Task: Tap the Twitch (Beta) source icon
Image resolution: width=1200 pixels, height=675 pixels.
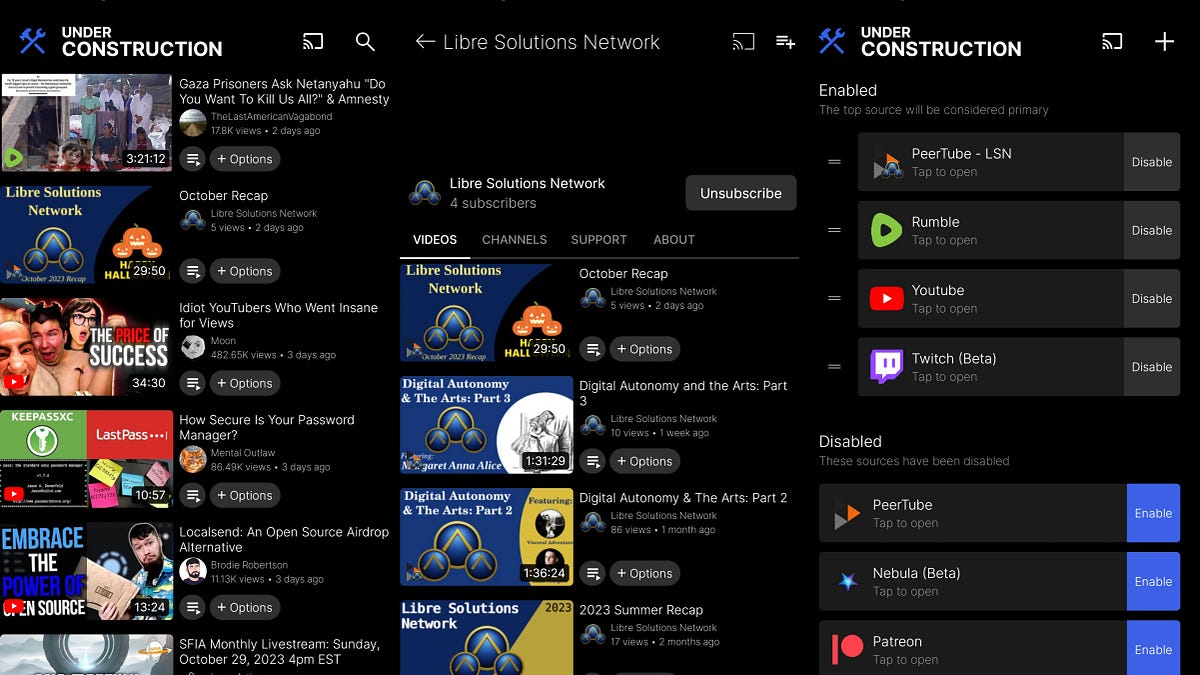Action: [886, 366]
